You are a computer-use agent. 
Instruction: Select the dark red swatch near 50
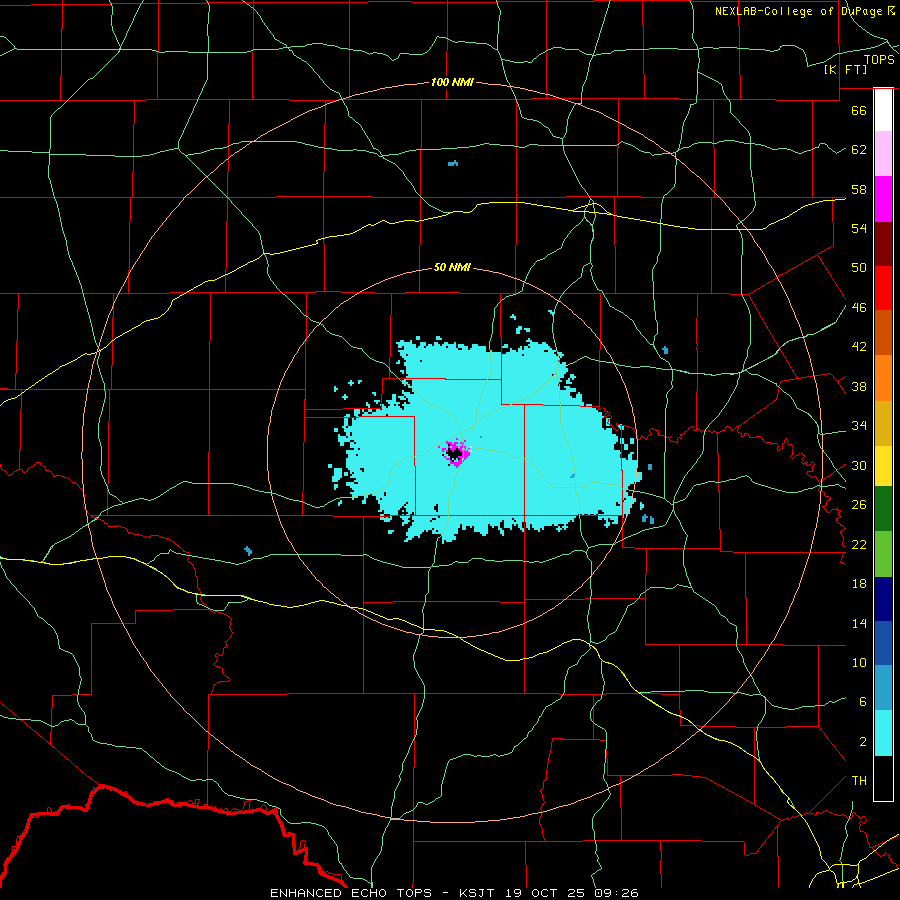pos(883,244)
